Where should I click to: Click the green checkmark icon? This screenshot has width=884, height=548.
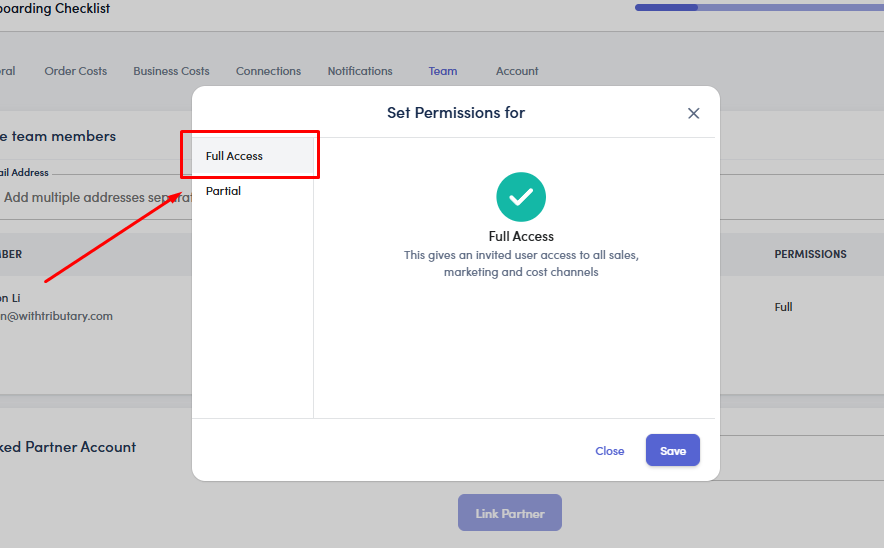click(521, 197)
